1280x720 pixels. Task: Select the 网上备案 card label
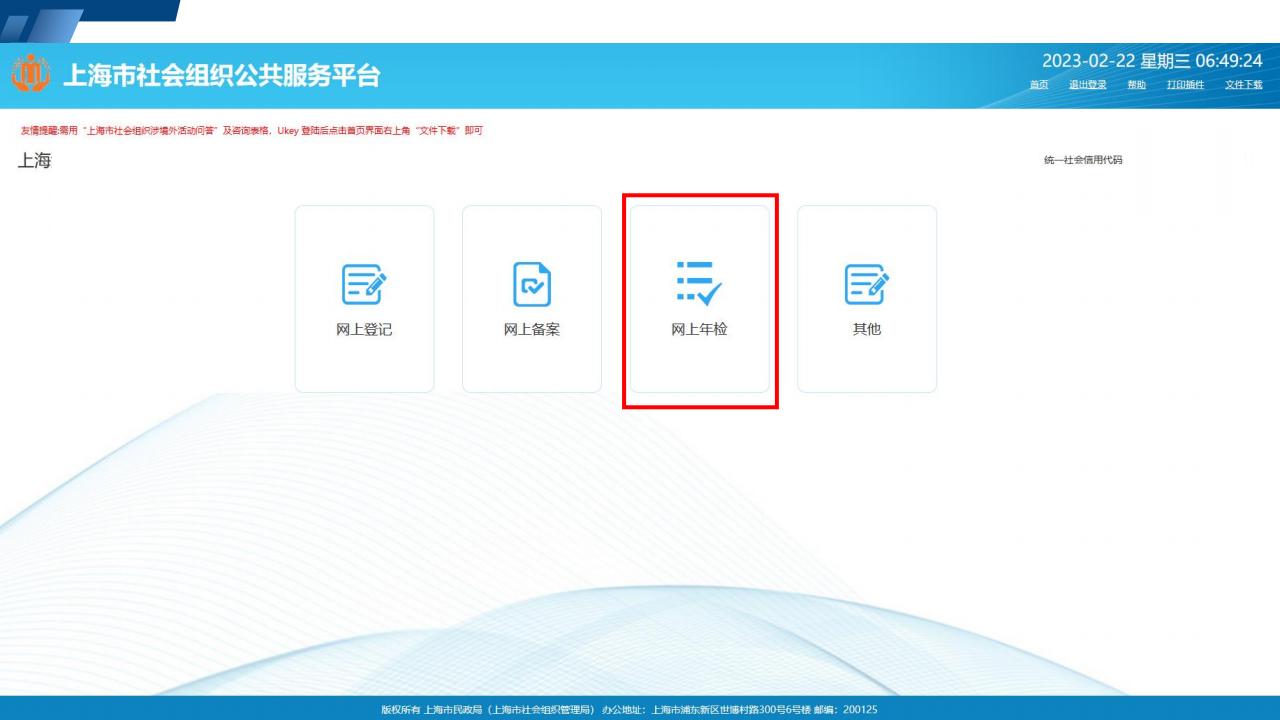pyautogui.click(x=531, y=330)
